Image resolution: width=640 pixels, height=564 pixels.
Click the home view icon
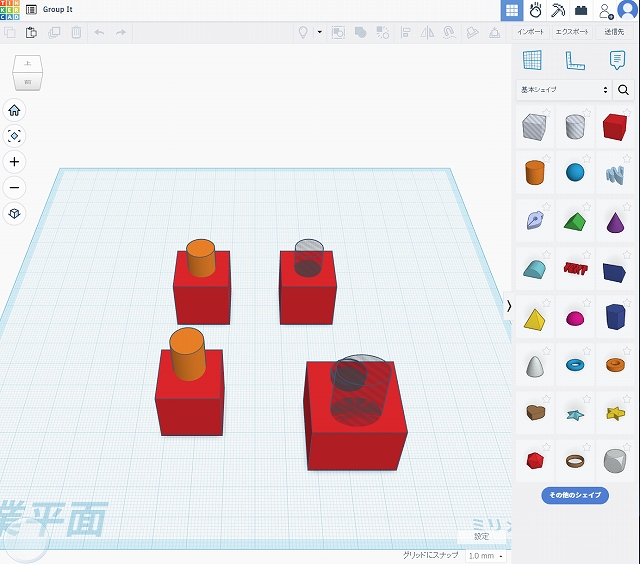[14, 110]
